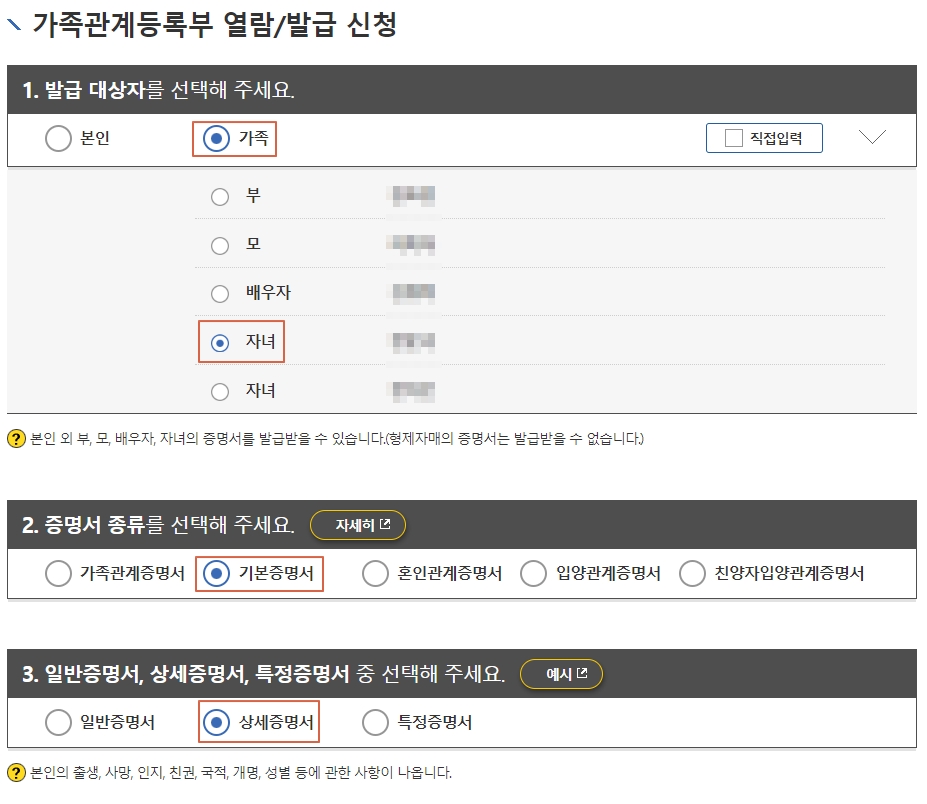Image resolution: width=927 pixels, height=804 pixels.
Task: Select 가족관계증명서 certificate type
Action: point(58,573)
